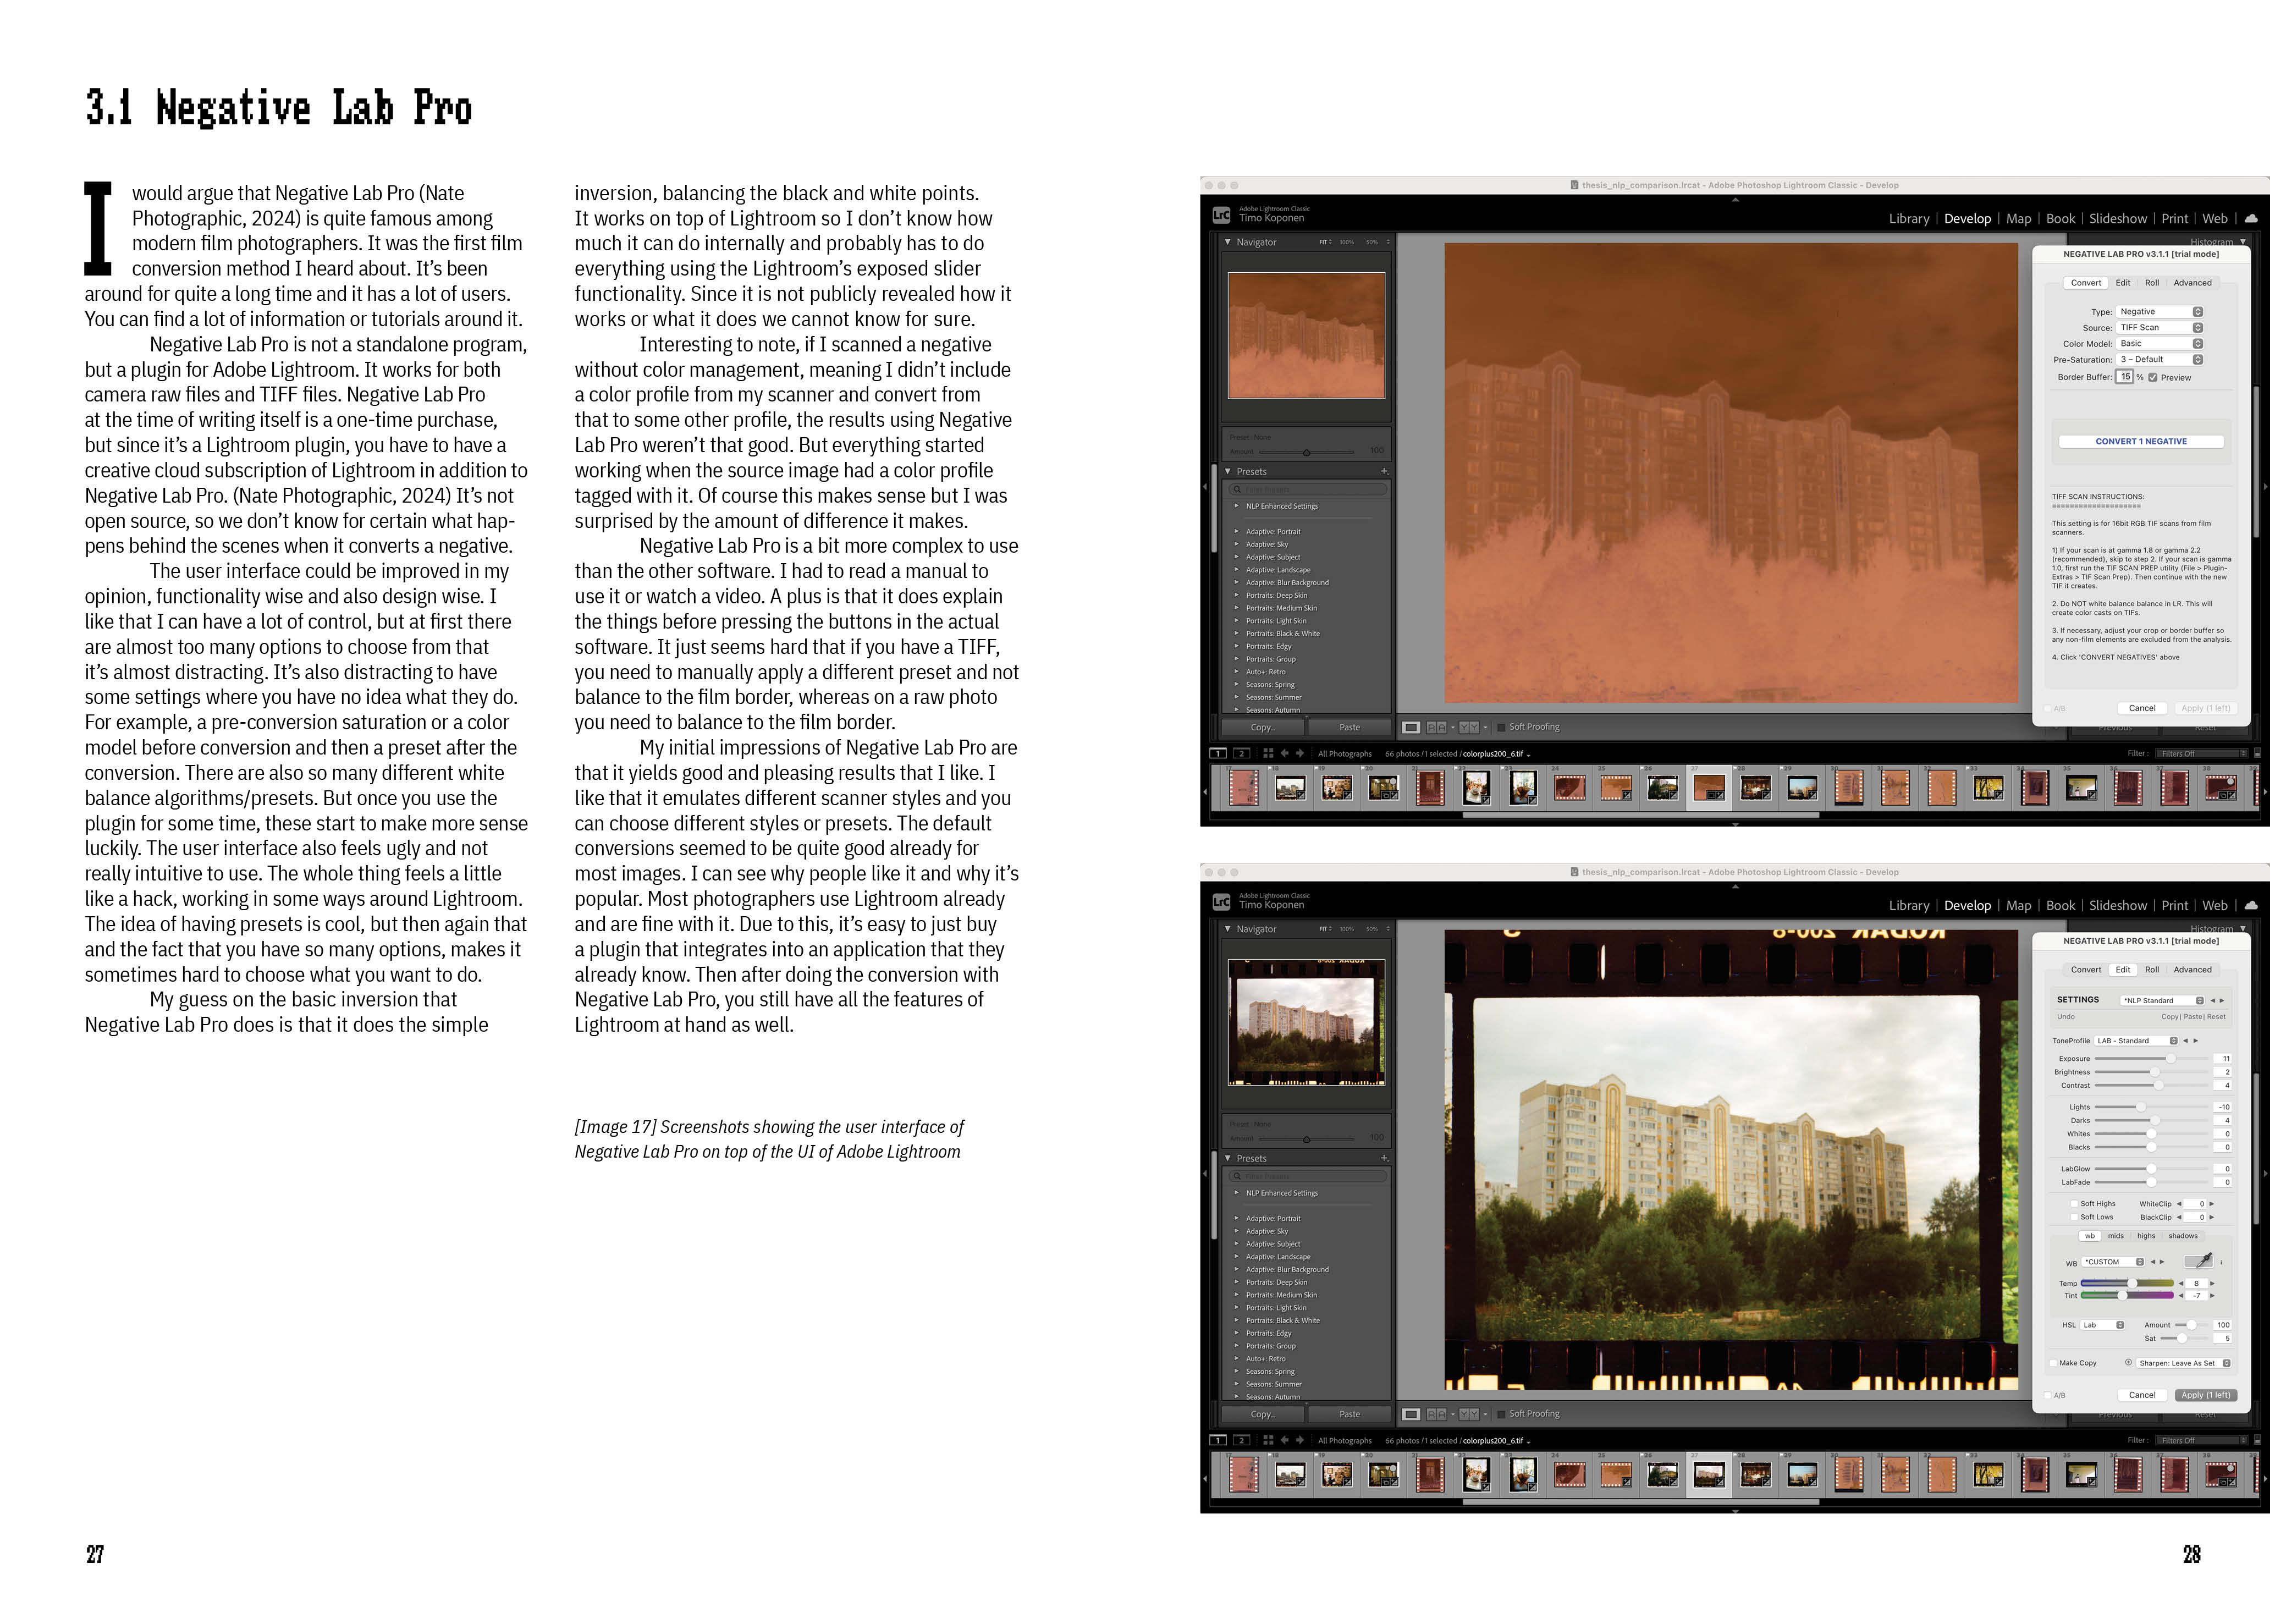Select Loupe view icon in lower screenshot toolbar

[1411, 1414]
